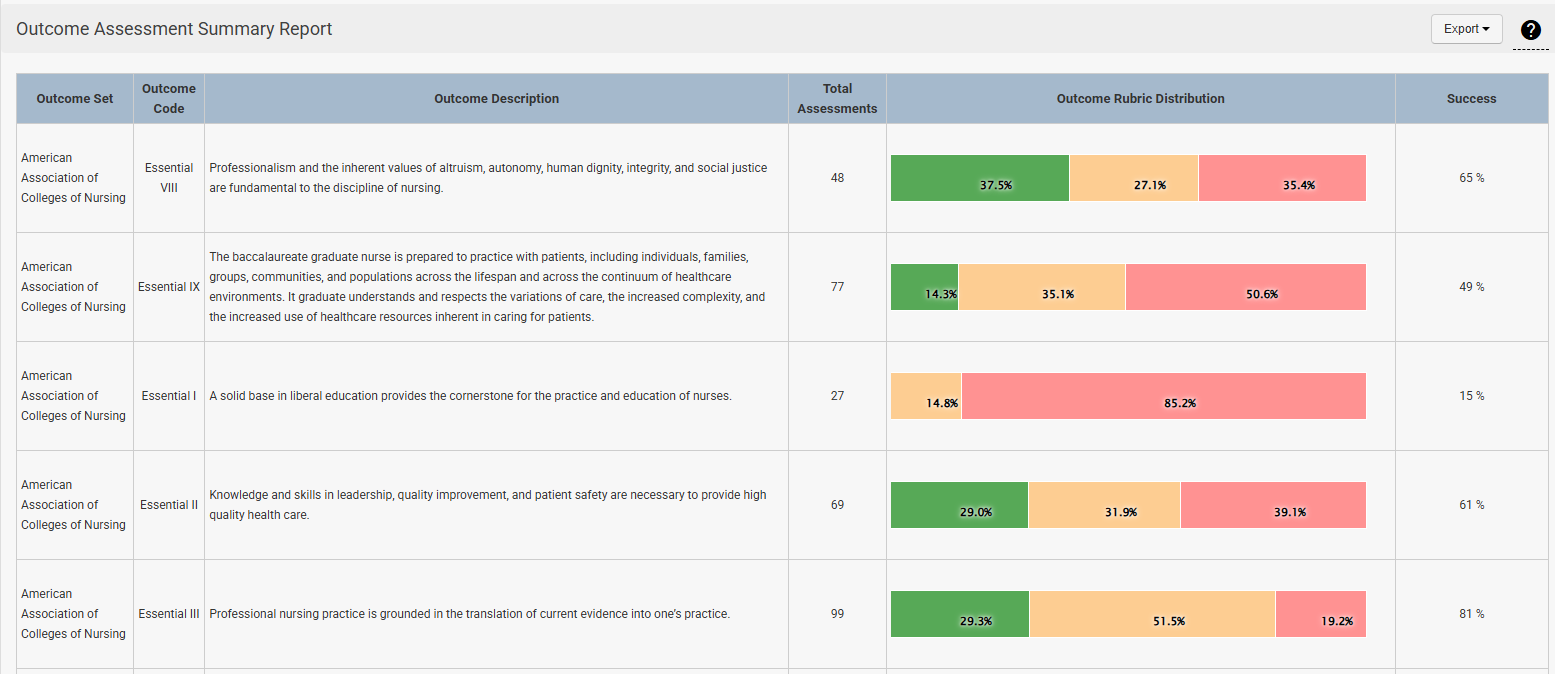
Task: Click the red 50.6% bar segment
Action: [x=1245, y=287]
